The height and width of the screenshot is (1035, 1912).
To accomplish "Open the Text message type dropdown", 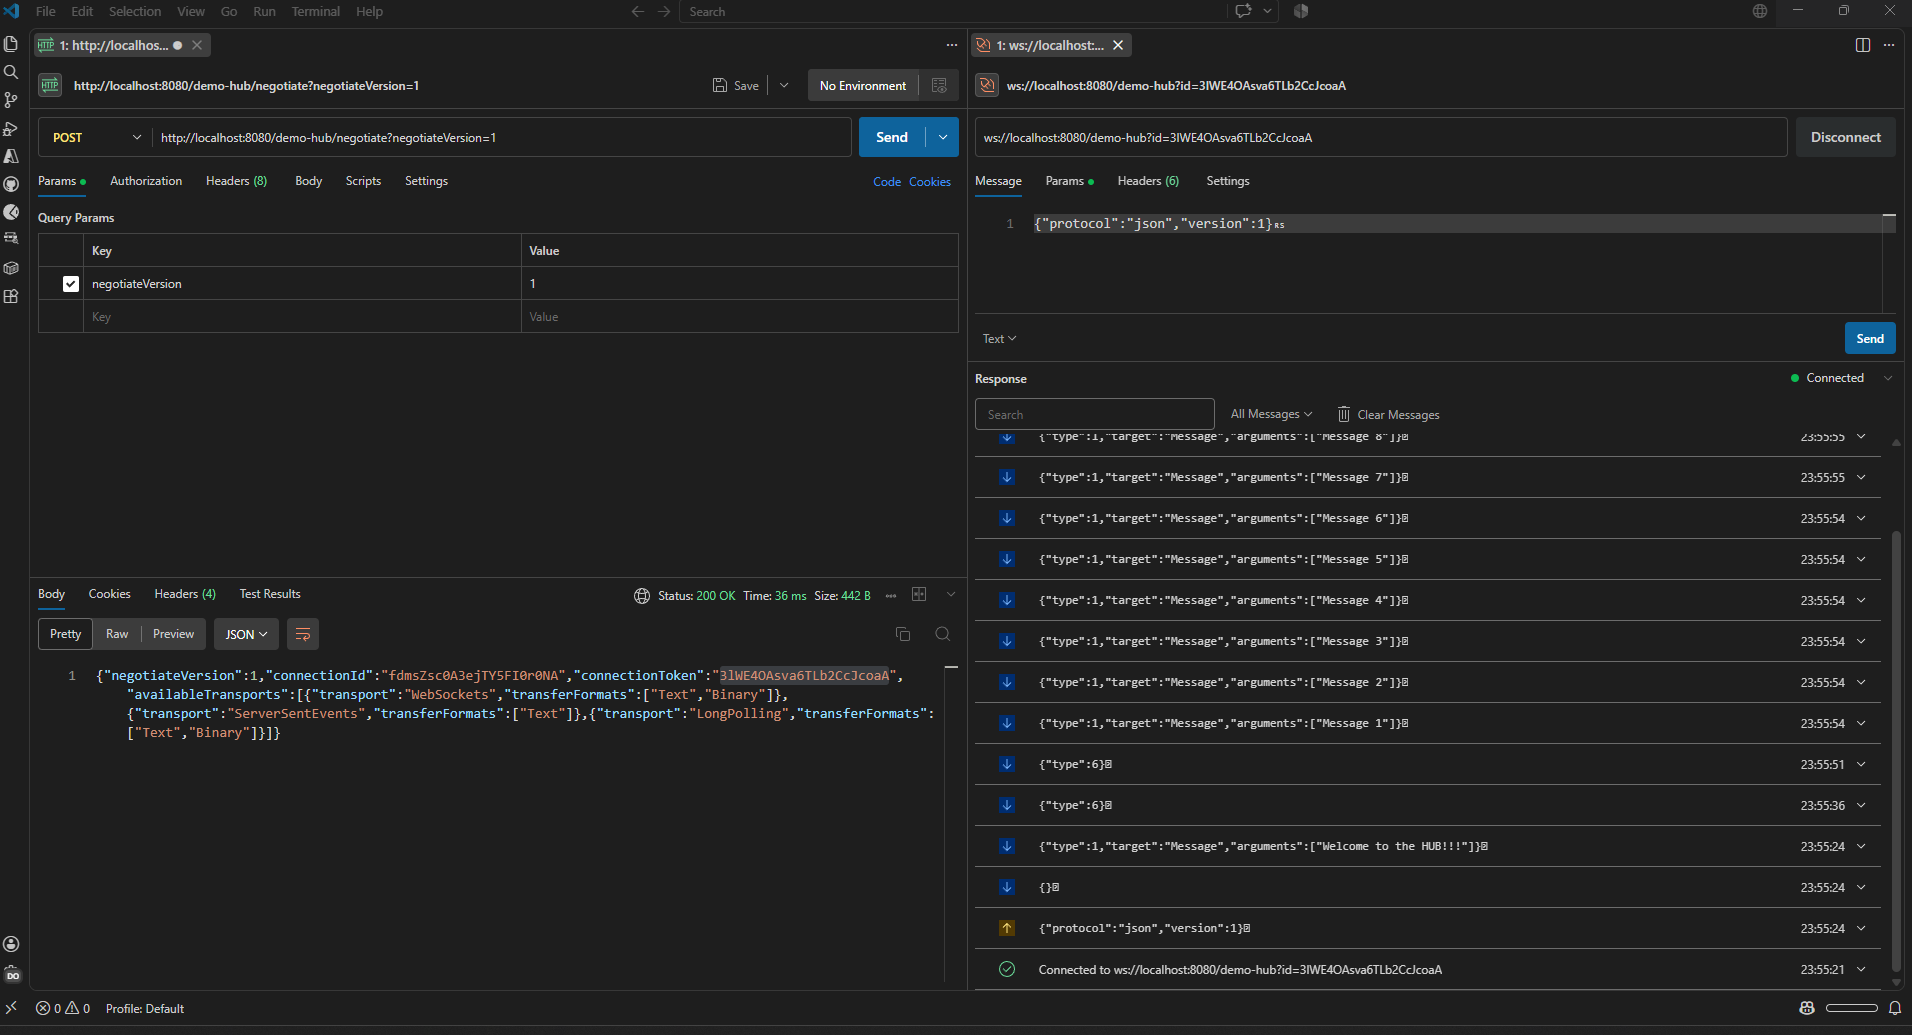I will click(999, 339).
